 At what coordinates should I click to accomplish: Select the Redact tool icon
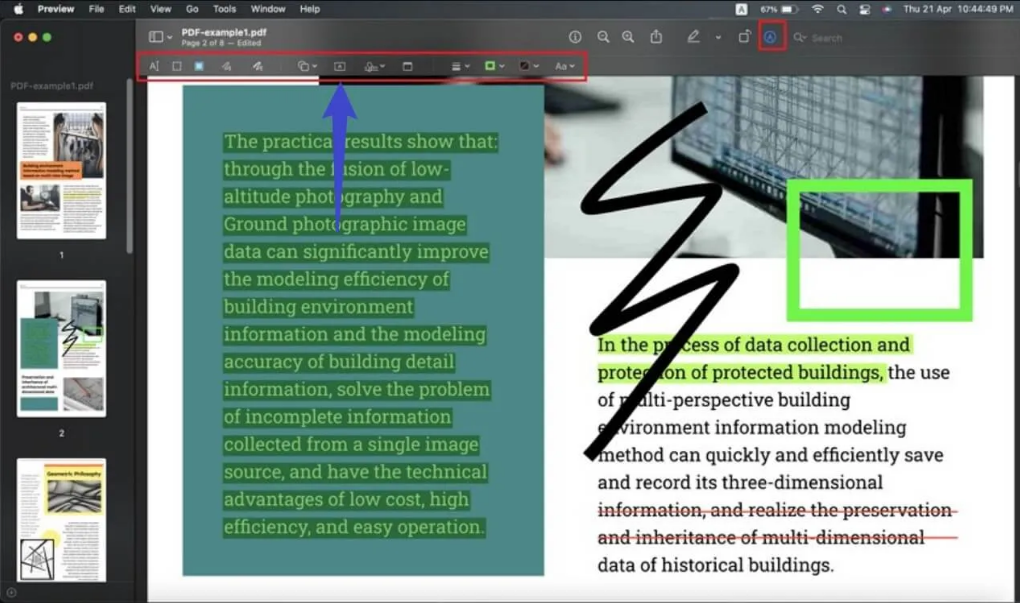pyautogui.click(x=199, y=66)
